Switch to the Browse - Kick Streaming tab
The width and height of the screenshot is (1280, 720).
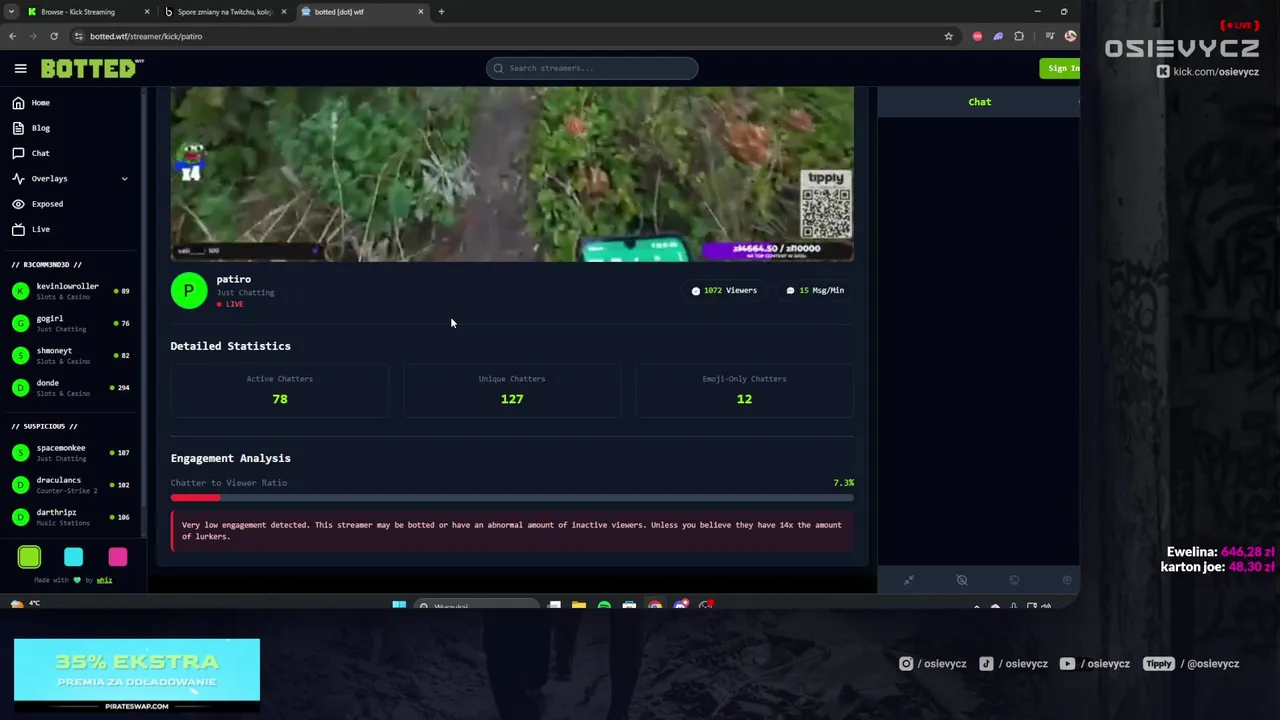point(88,12)
